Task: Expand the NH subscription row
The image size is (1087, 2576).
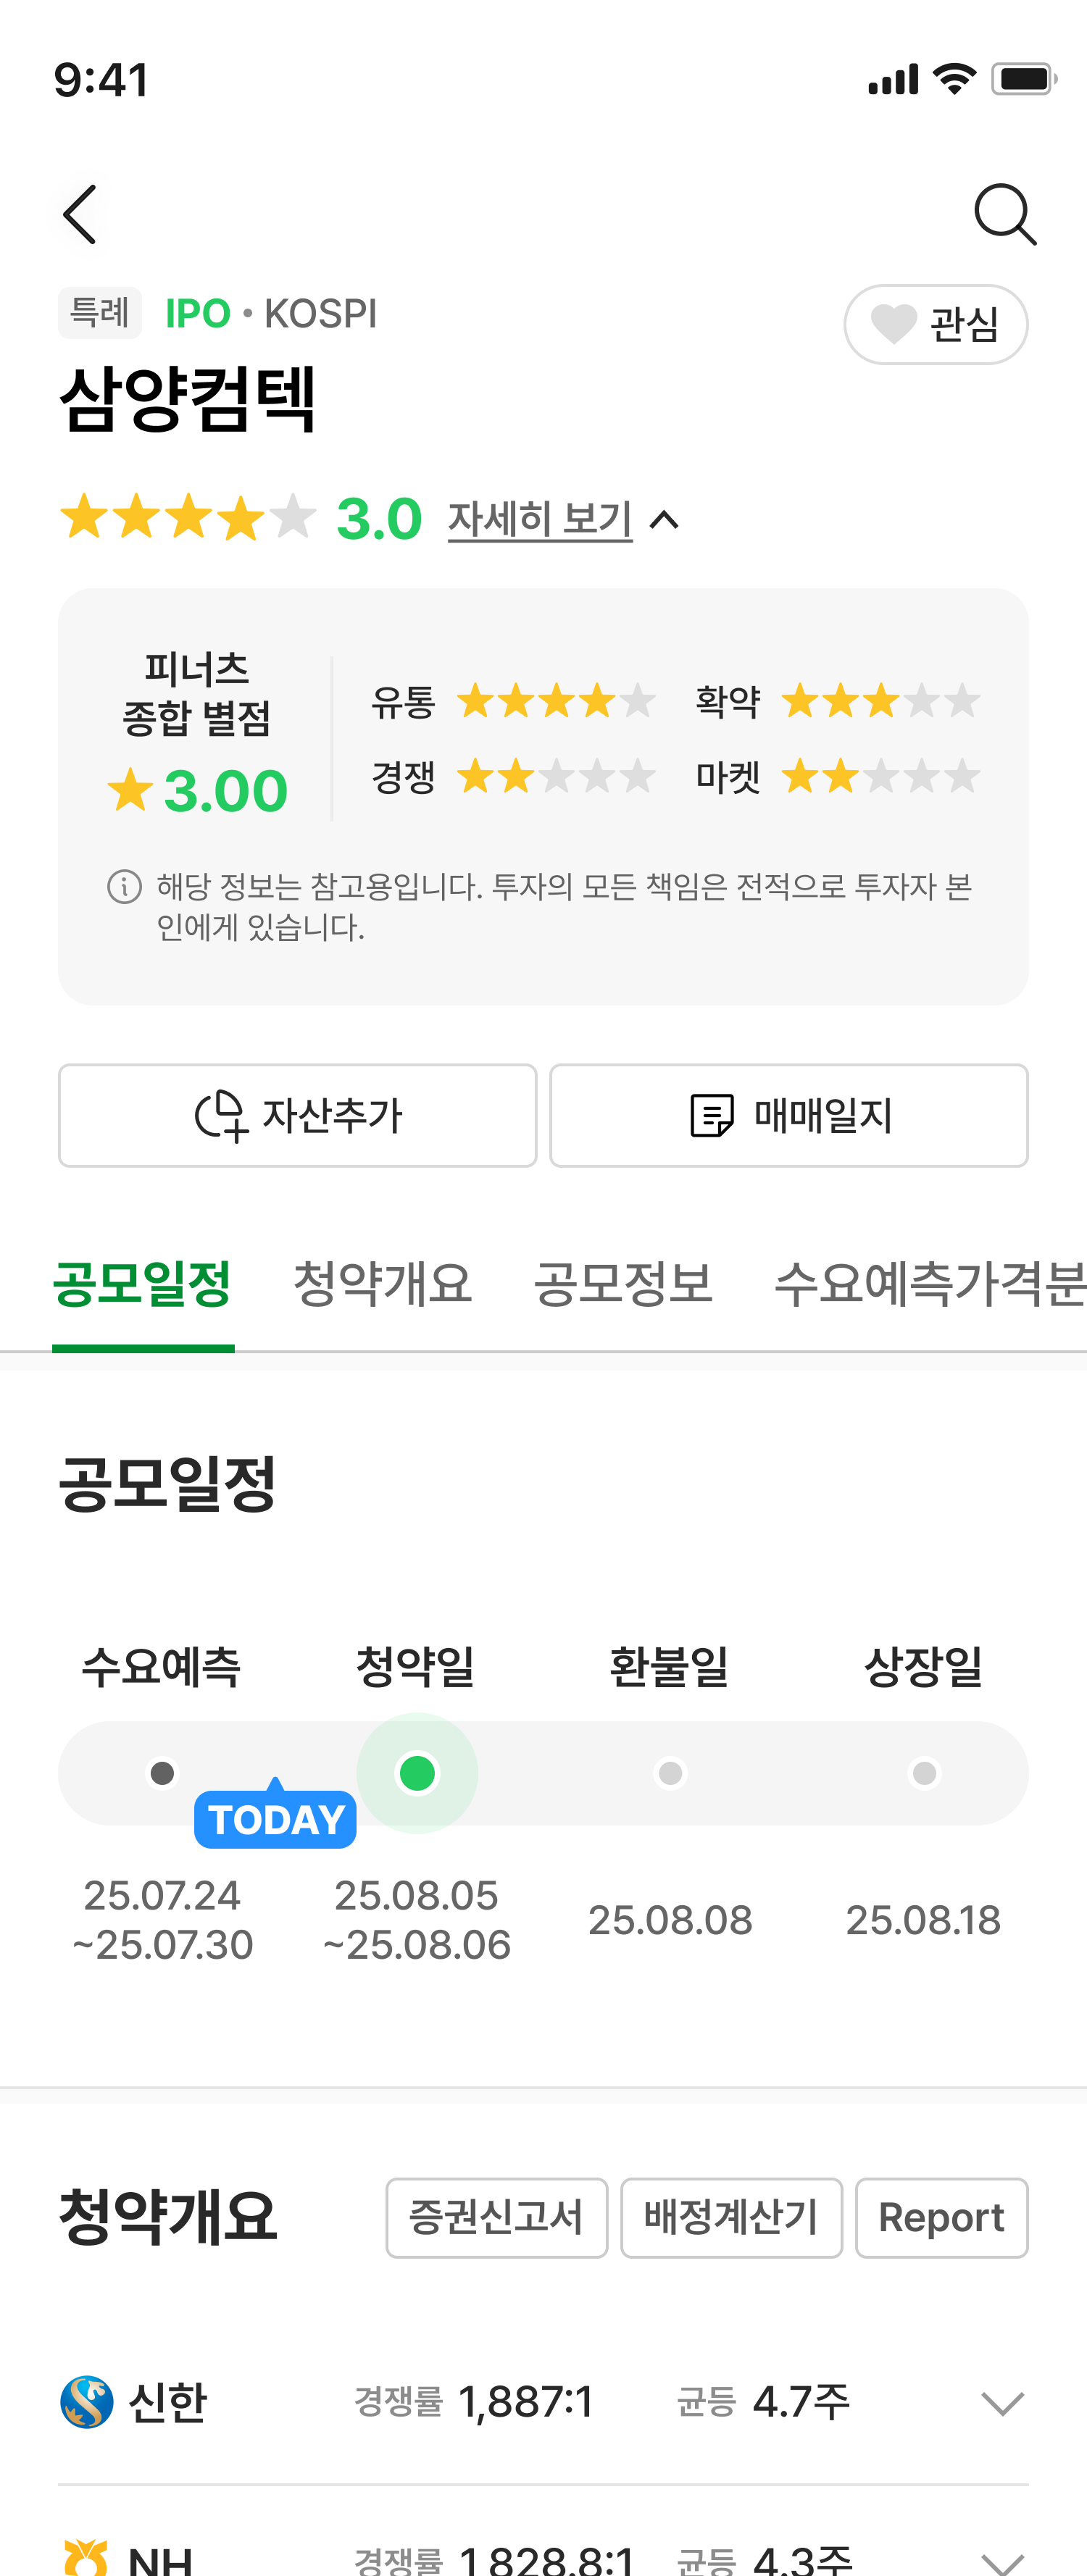Action: [1002, 2560]
